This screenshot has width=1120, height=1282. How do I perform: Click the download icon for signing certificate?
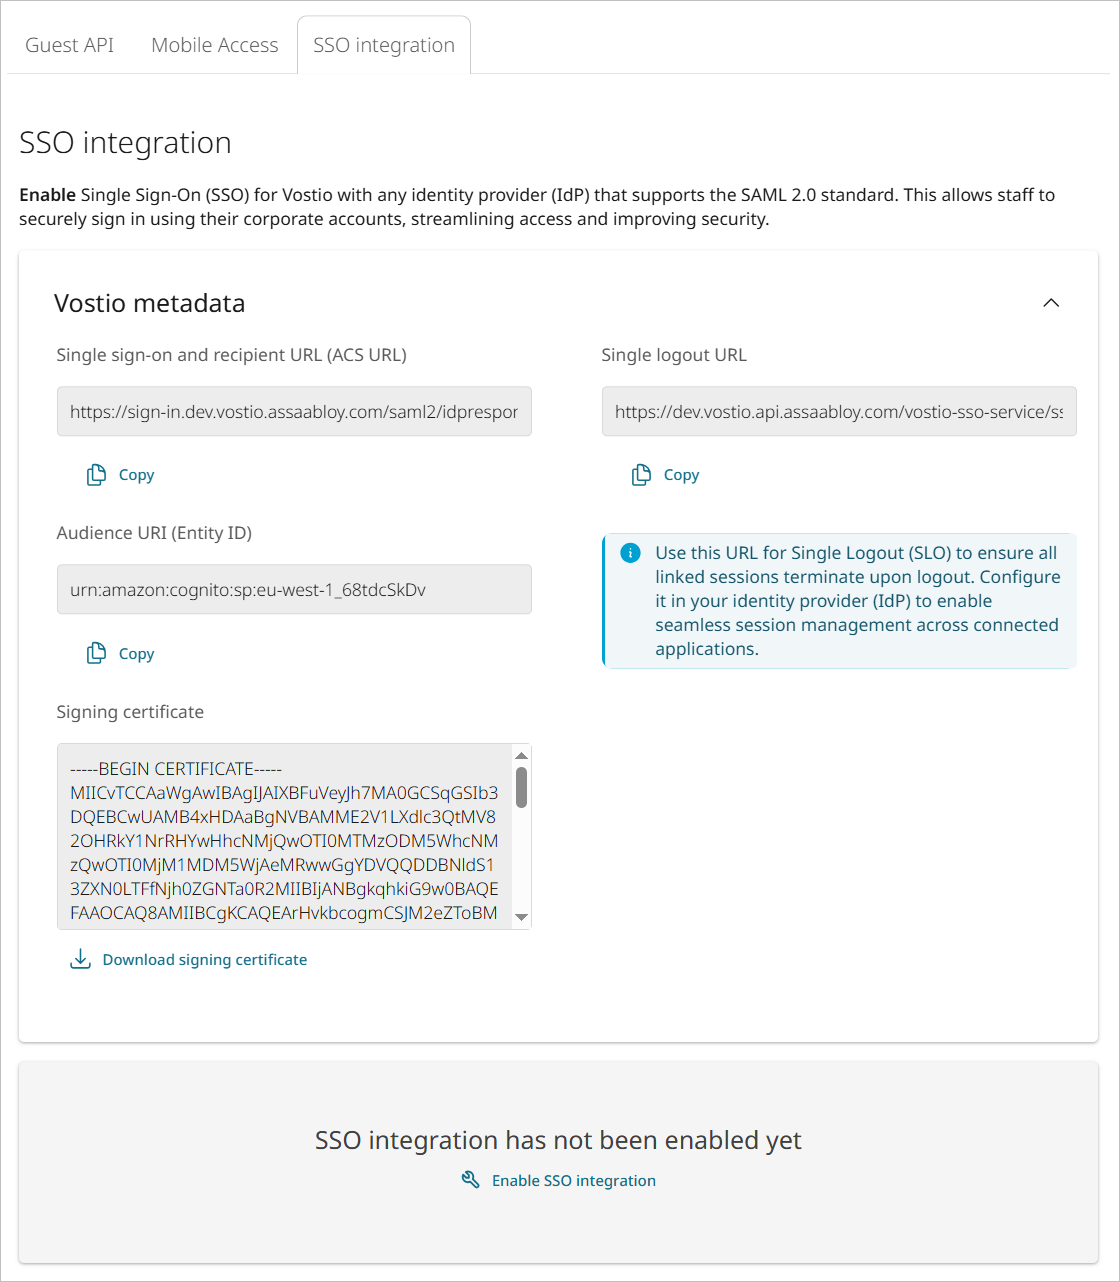pyautogui.click(x=80, y=960)
